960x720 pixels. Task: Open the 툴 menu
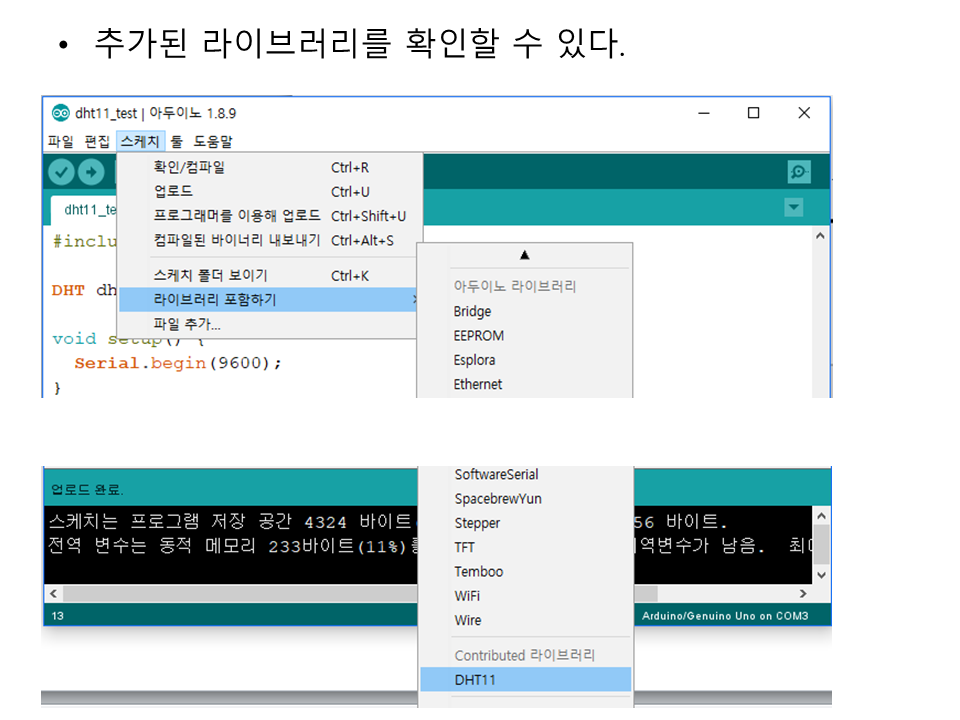pyautogui.click(x=176, y=141)
